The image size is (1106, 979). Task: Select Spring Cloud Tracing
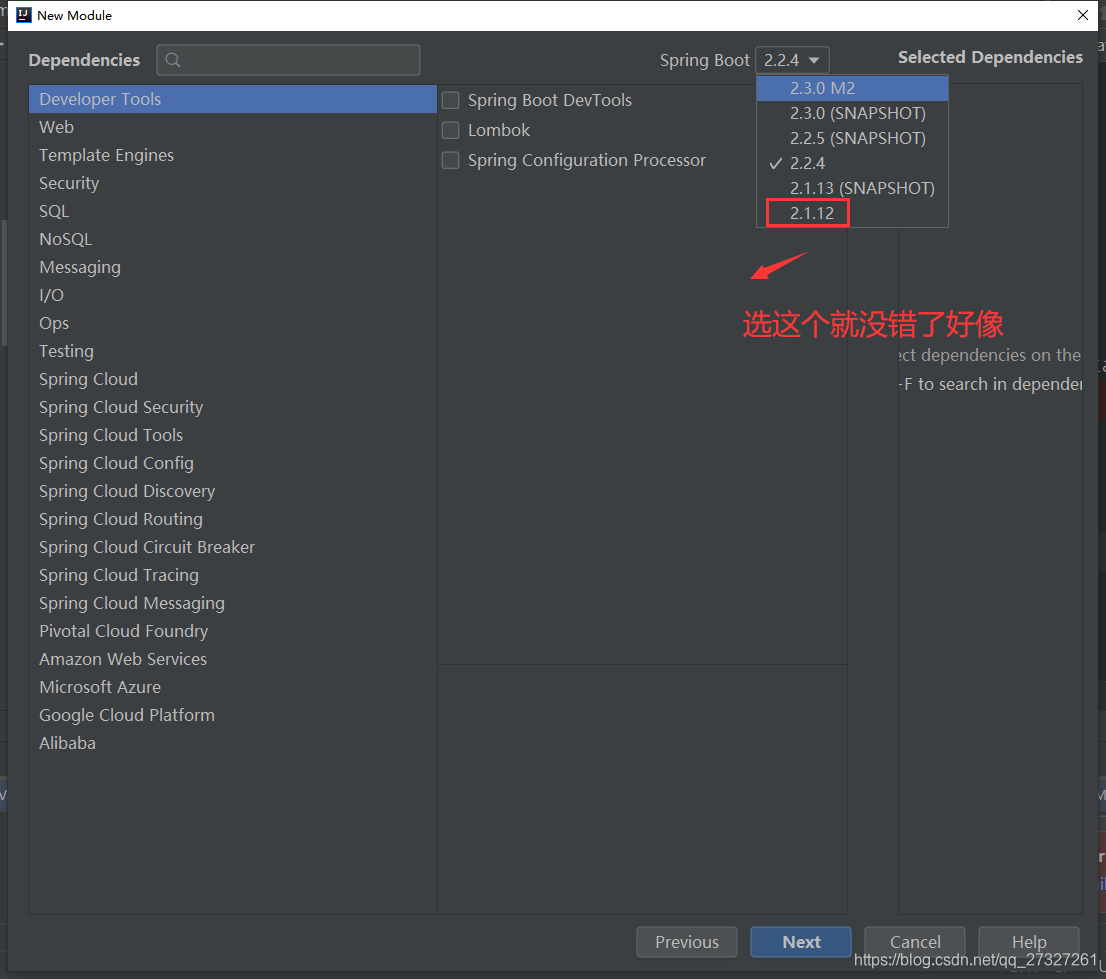(233, 575)
